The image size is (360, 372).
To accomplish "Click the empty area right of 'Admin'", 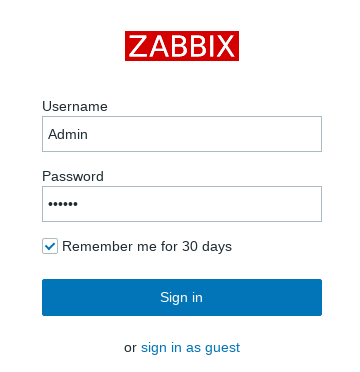I will [x=203, y=134].
